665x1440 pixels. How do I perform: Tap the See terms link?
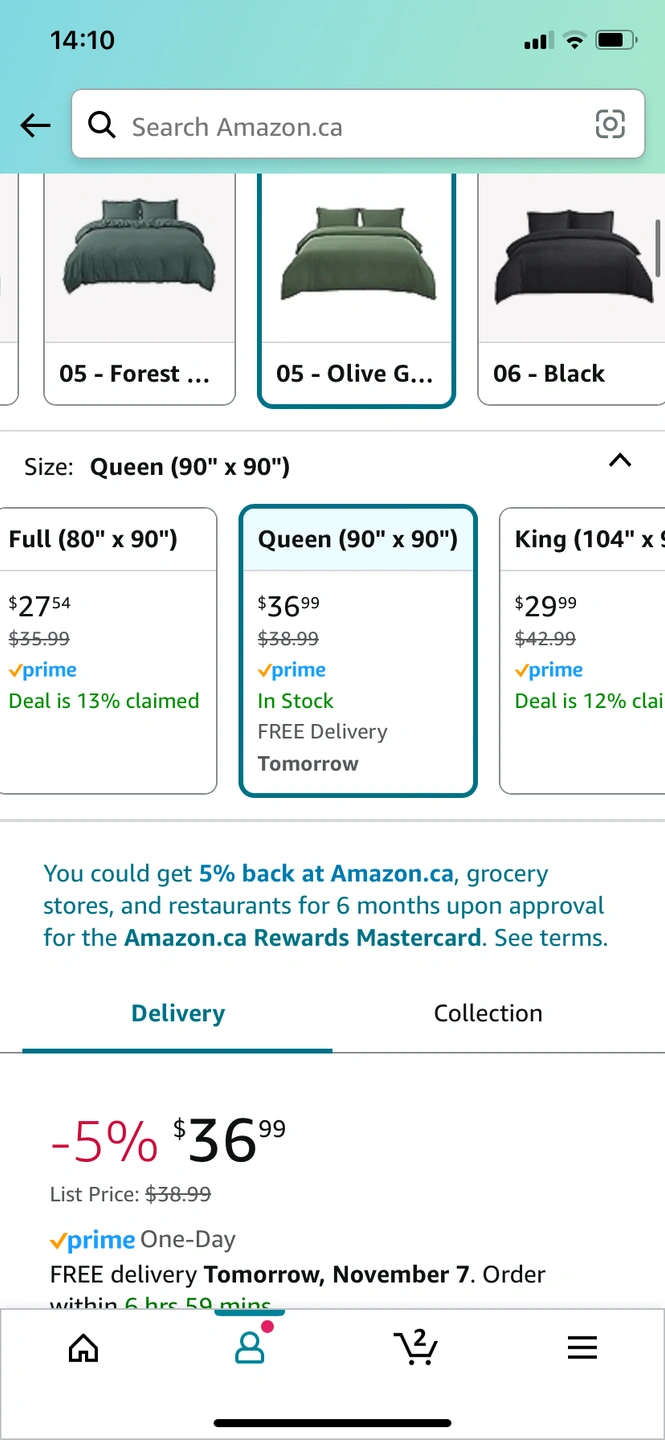click(549, 938)
